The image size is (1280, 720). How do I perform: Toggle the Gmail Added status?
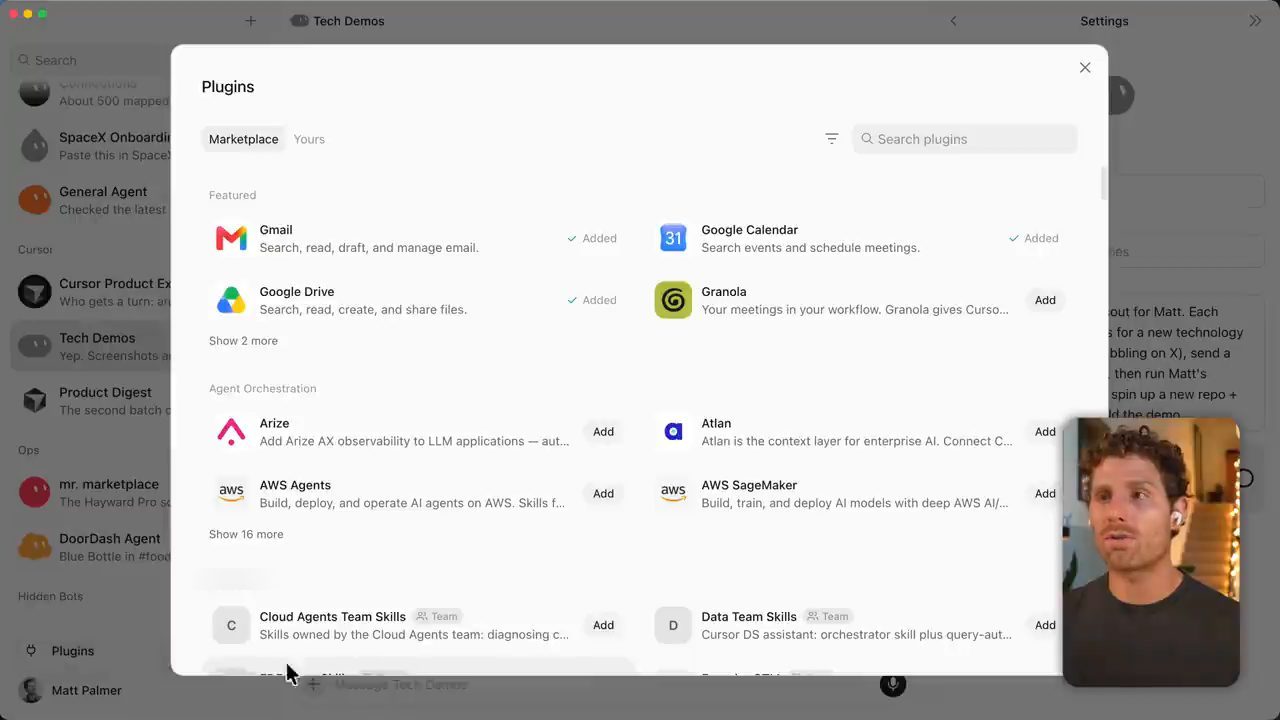pyautogui.click(x=592, y=238)
